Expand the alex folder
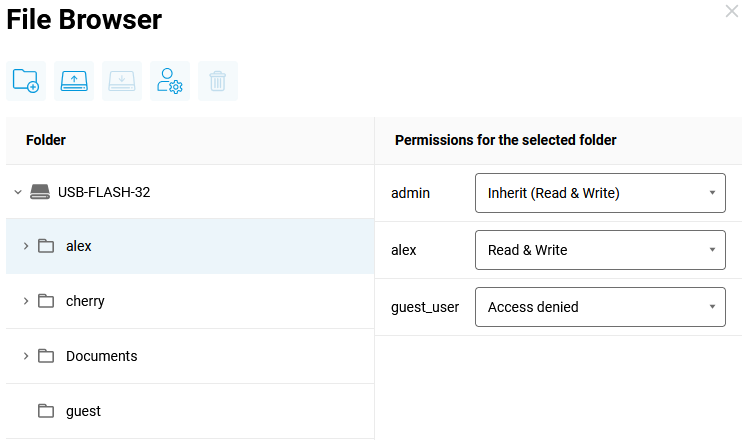 pos(26,246)
